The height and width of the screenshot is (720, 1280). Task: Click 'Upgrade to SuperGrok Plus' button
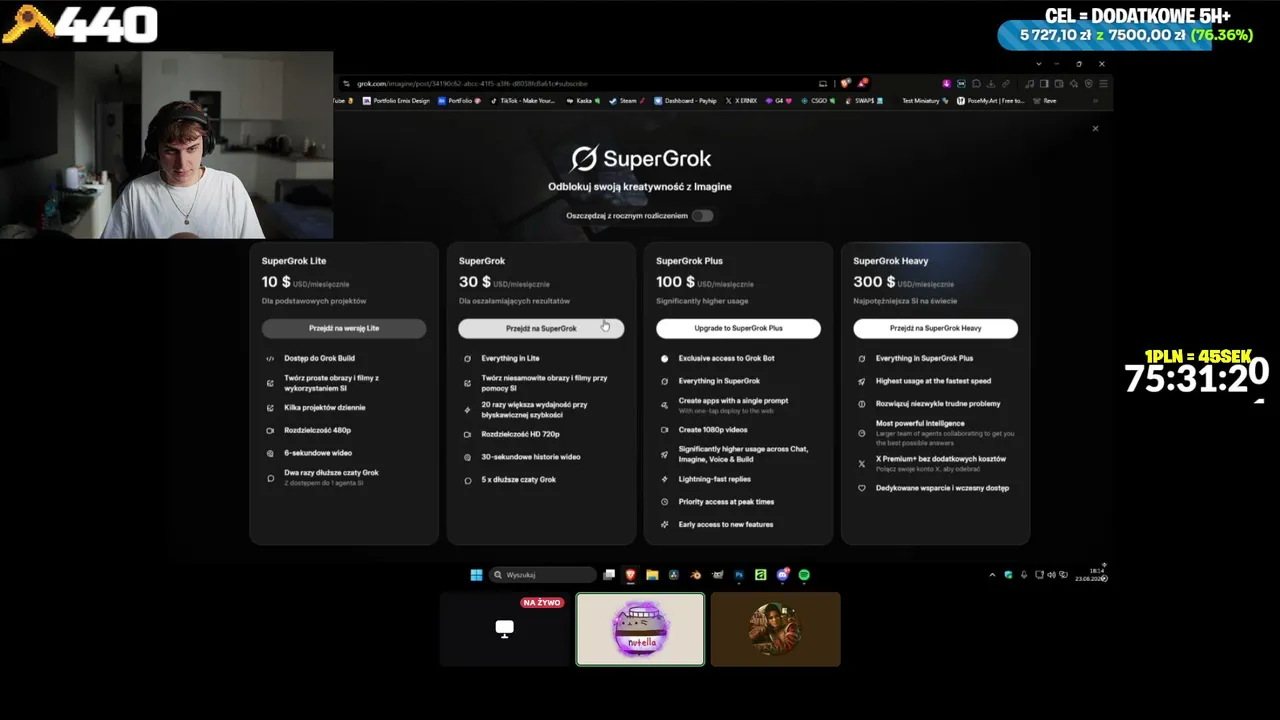click(x=738, y=328)
